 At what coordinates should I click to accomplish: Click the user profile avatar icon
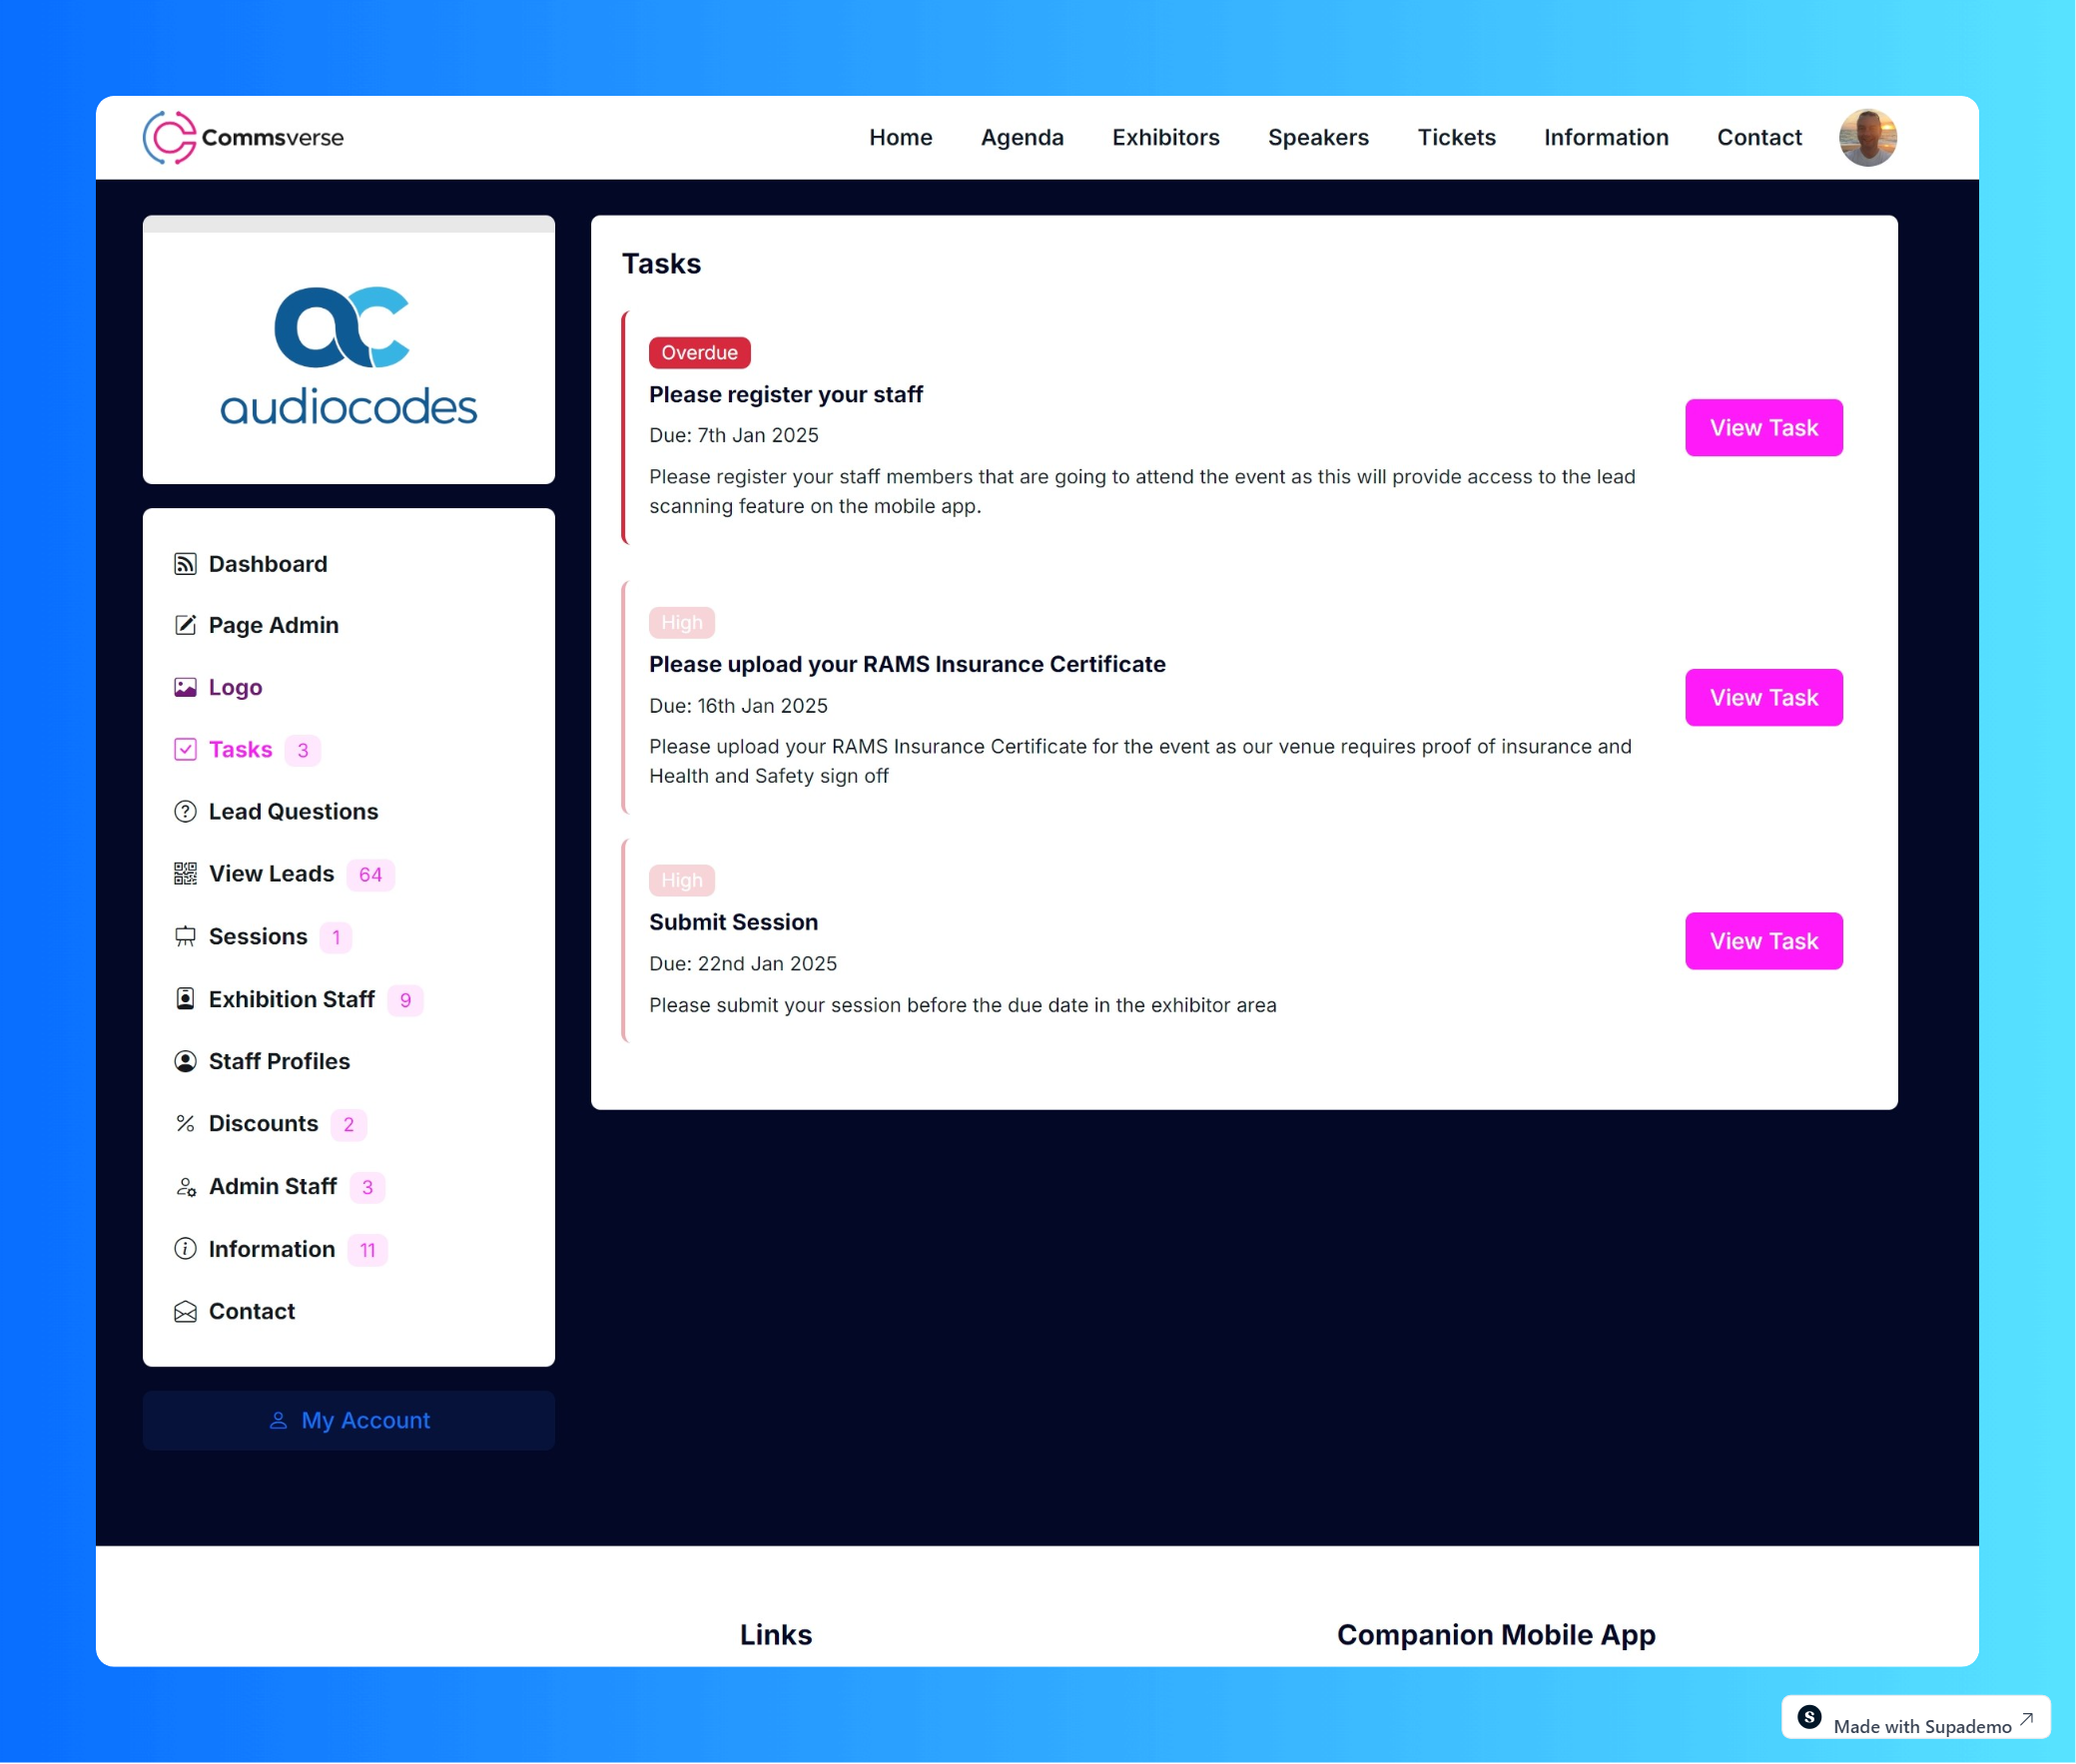(x=1867, y=138)
